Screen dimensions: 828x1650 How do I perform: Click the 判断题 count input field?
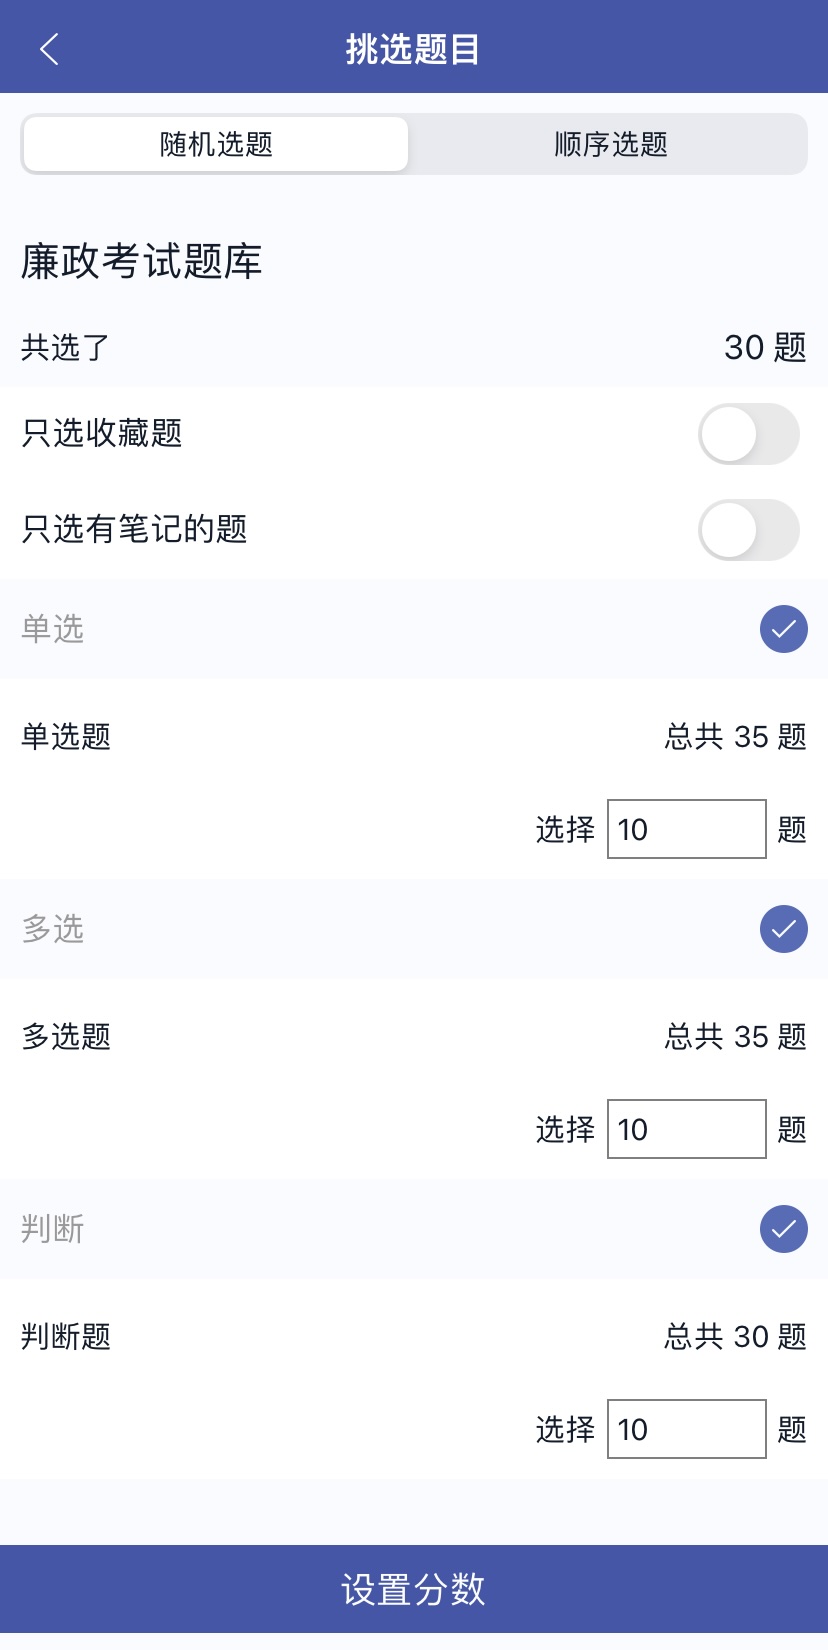pos(686,1429)
